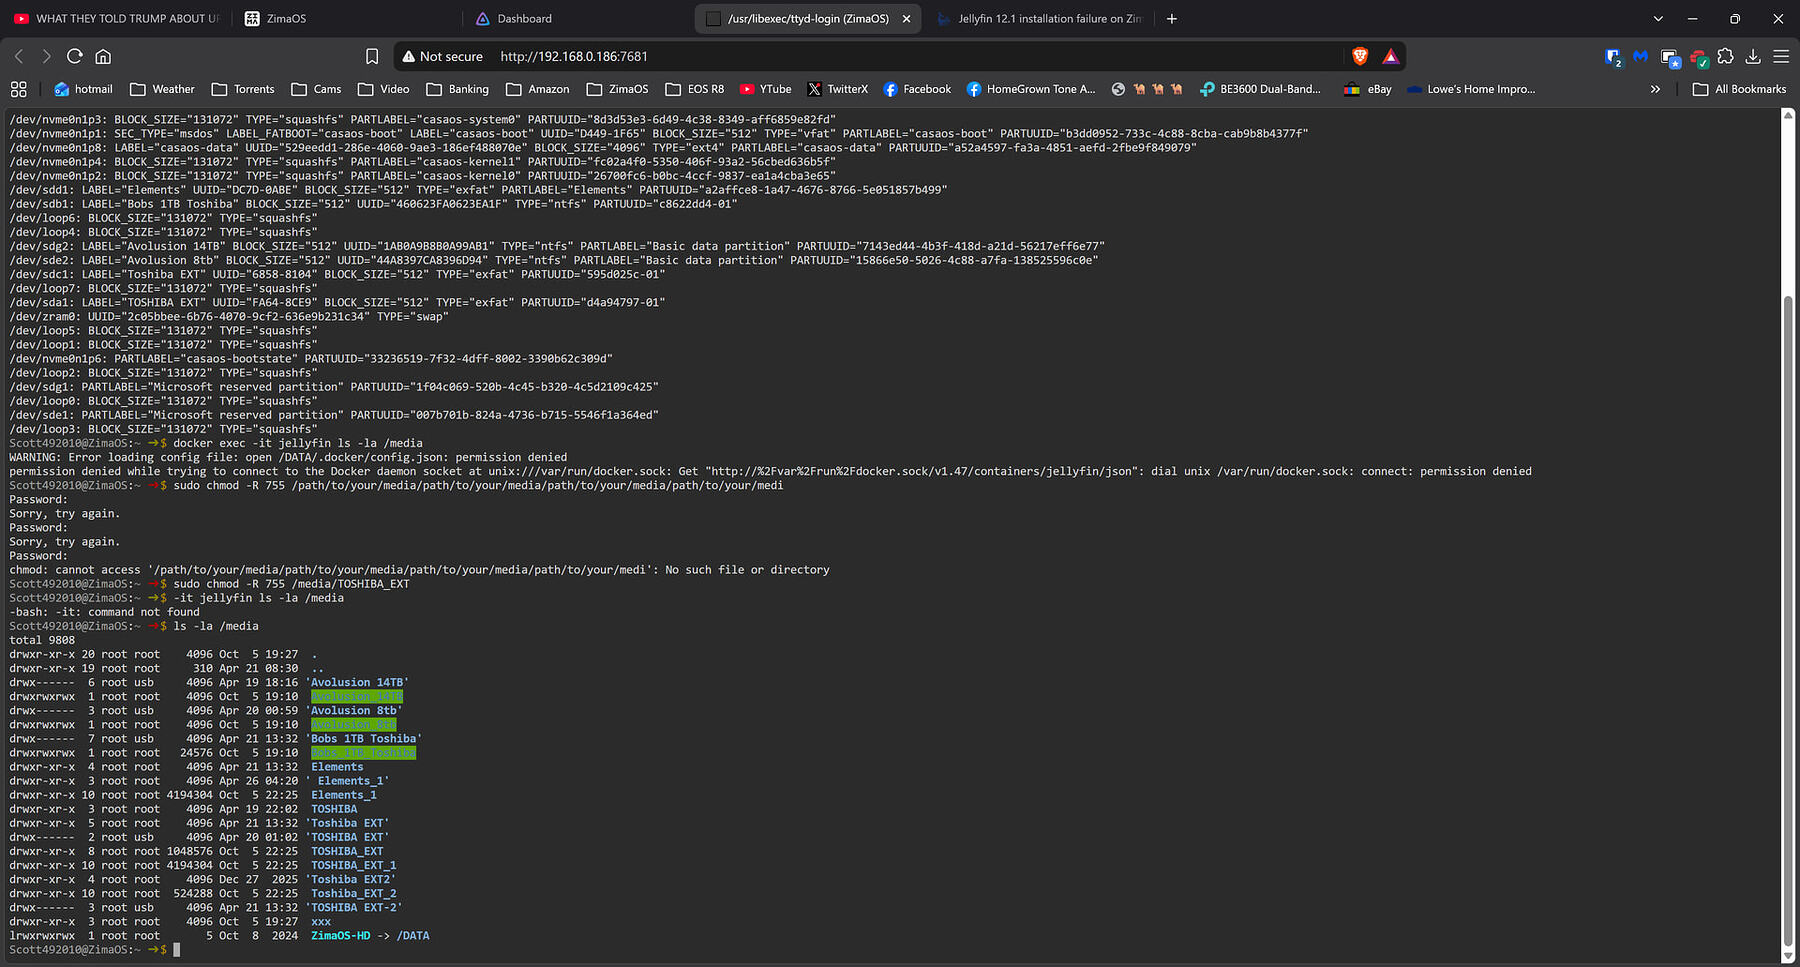Show hidden bookmarks overflow chevron
This screenshot has width=1800, height=967.
tap(1655, 89)
